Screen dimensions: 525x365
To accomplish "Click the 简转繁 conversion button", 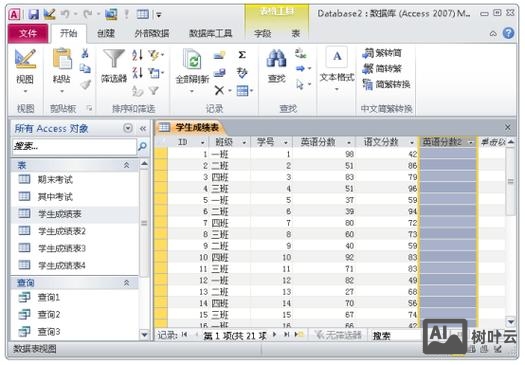I will (x=382, y=69).
